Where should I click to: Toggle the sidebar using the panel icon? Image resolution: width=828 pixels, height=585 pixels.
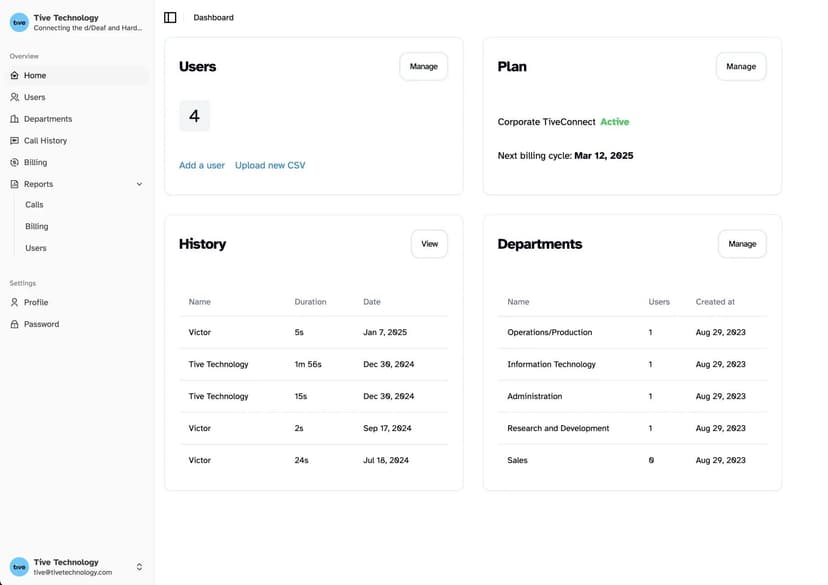170,17
